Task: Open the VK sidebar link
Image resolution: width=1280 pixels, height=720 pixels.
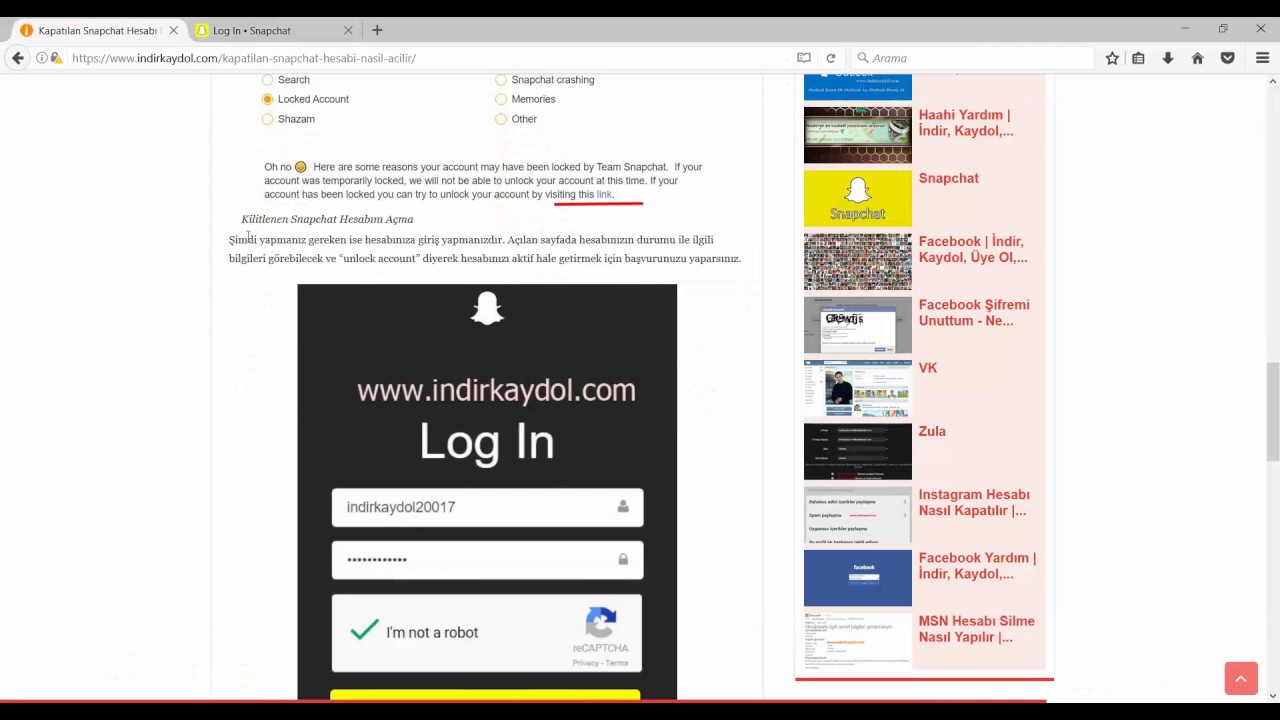Action: 928,368
